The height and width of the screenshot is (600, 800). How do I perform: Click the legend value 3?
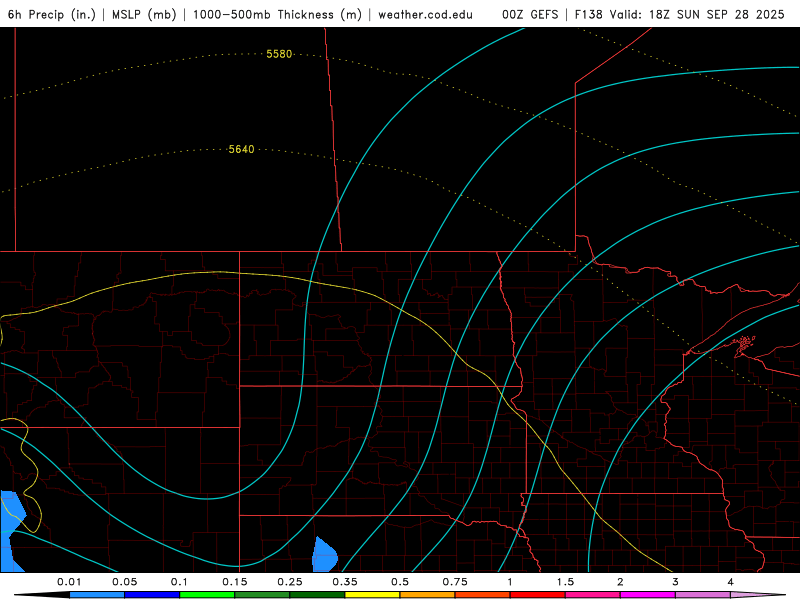tap(676, 582)
